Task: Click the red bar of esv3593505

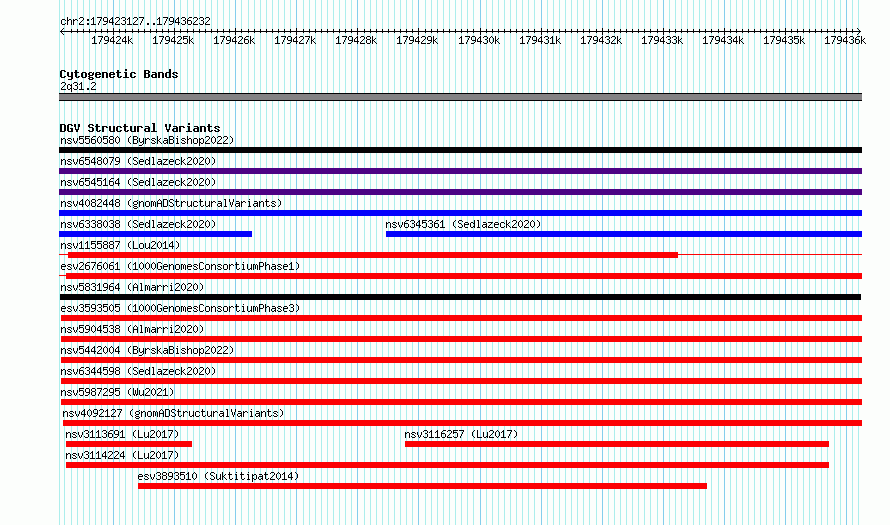Action: pos(461,318)
